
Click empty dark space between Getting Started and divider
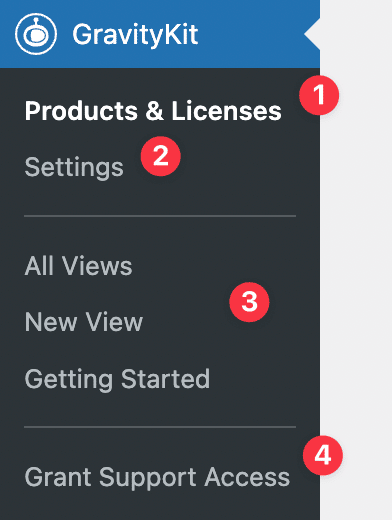pos(160,409)
